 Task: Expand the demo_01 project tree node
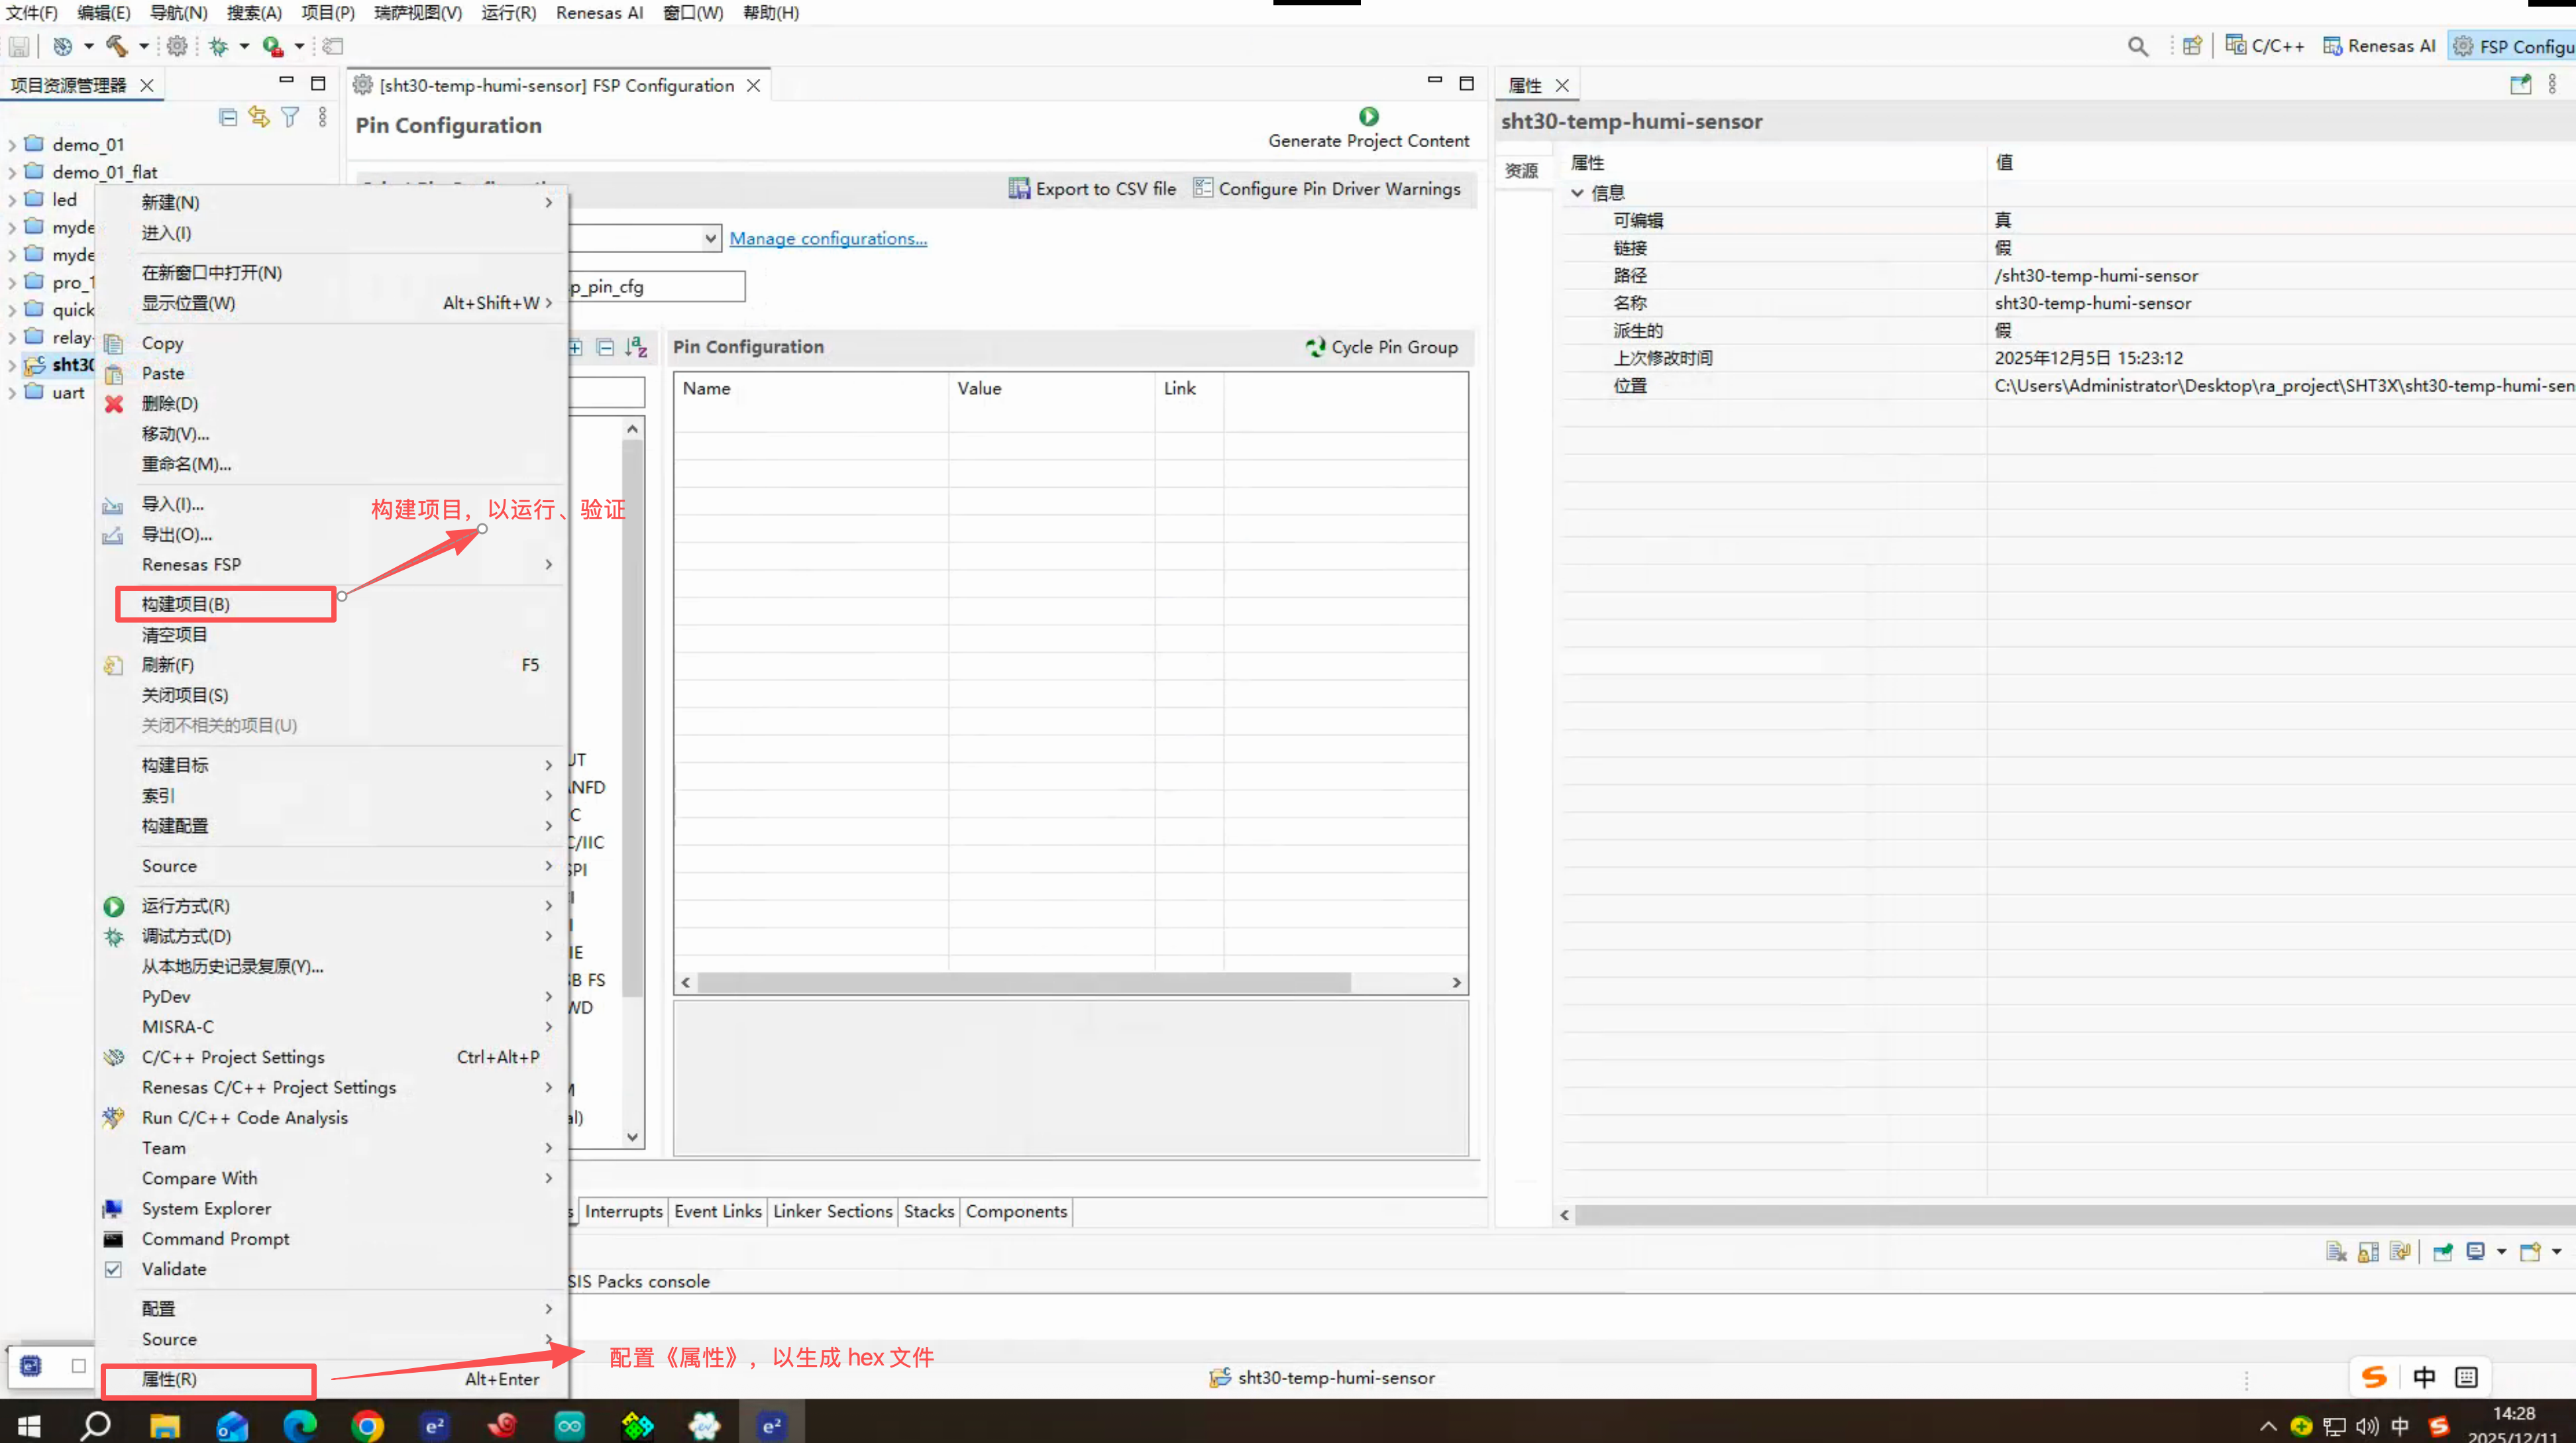(x=12, y=144)
